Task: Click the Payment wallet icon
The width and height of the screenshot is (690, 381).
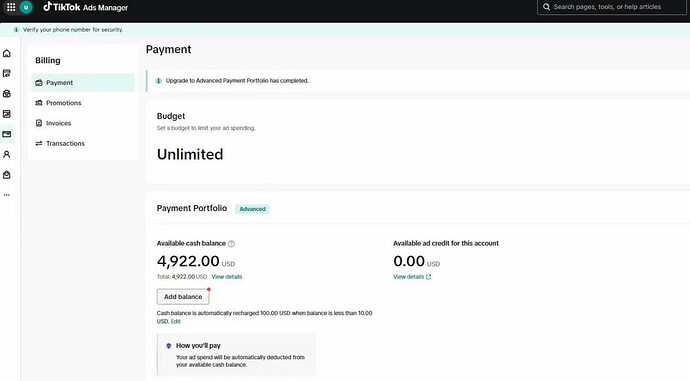Action: 39,83
